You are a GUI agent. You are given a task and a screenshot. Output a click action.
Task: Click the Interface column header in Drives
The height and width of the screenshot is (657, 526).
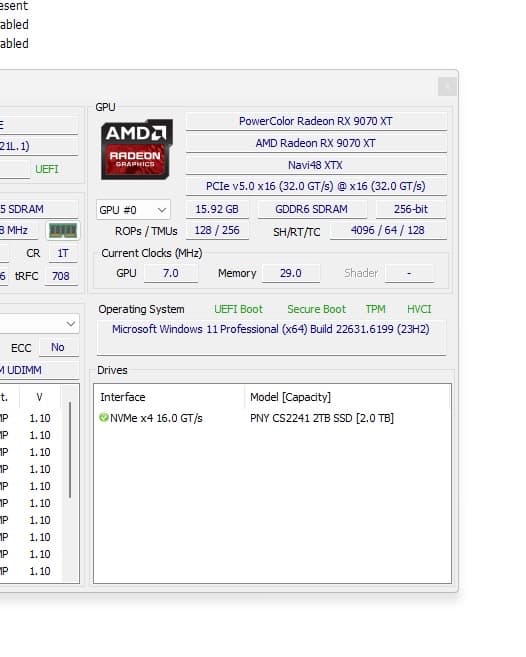(168, 397)
